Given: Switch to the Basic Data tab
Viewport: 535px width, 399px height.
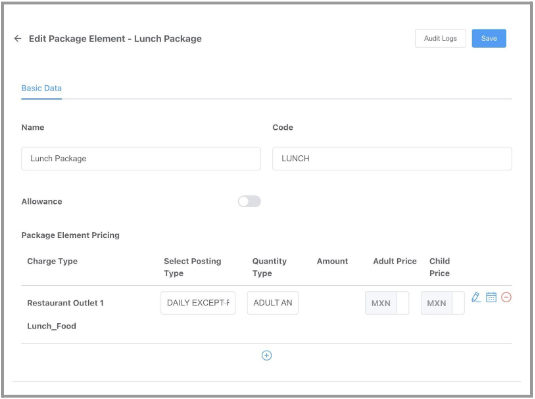Looking at the screenshot, I should coord(41,88).
